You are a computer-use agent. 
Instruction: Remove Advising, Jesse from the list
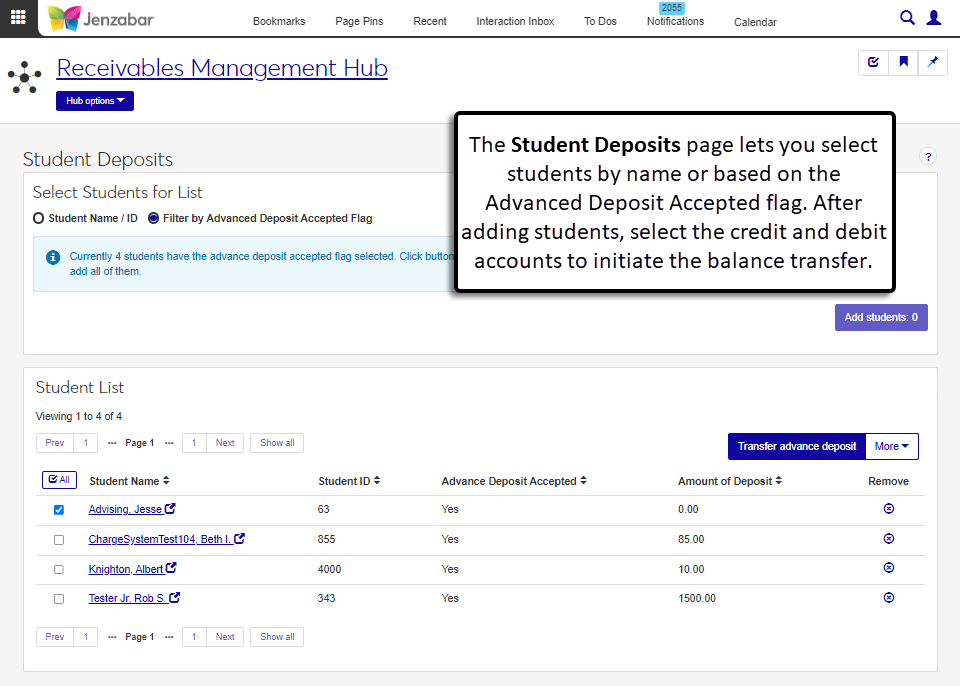888,509
